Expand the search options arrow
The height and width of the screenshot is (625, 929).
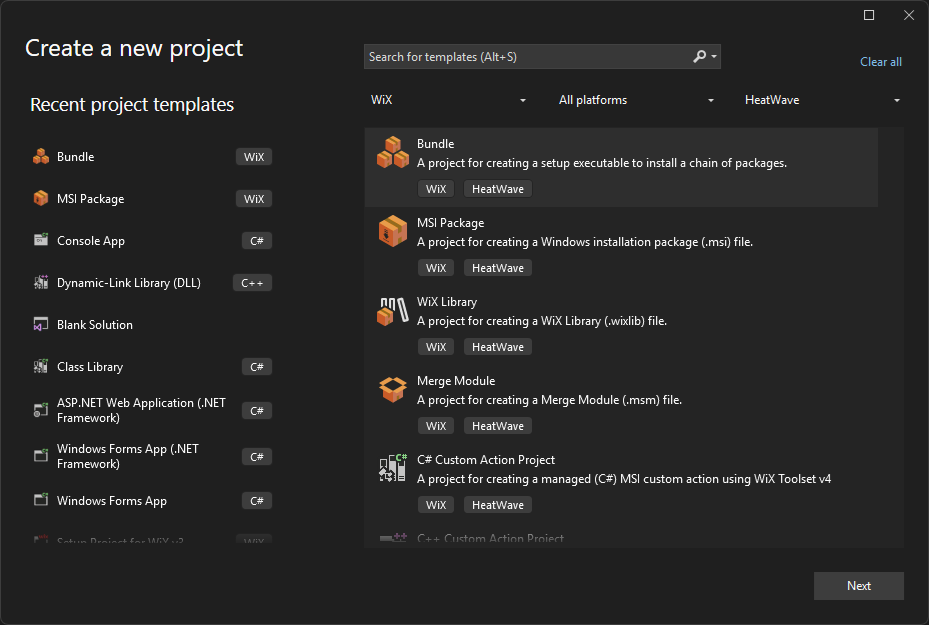714,57
